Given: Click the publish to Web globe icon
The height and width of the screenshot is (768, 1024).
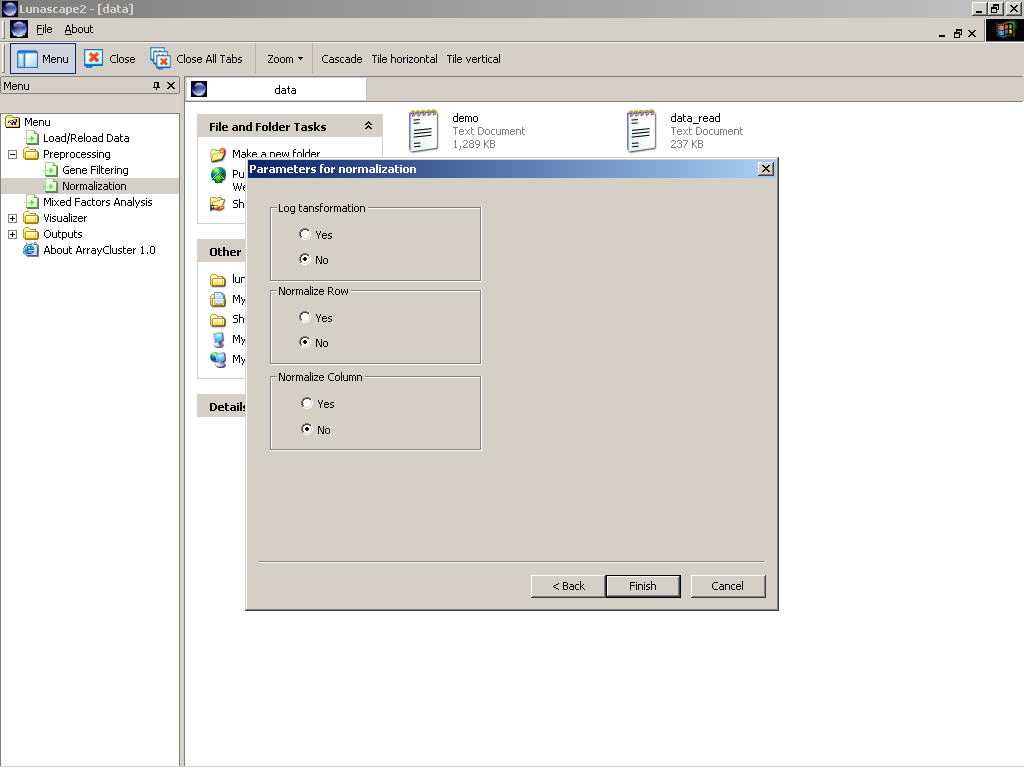Looking at the screenshot, I should (x=218, y=175).
